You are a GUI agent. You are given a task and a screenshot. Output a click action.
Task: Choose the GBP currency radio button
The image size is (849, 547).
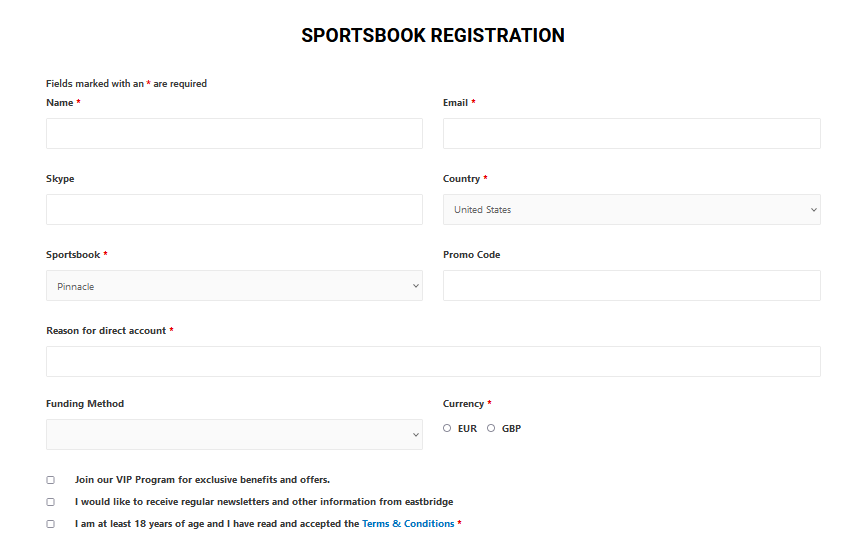click(x=491, y=428)
